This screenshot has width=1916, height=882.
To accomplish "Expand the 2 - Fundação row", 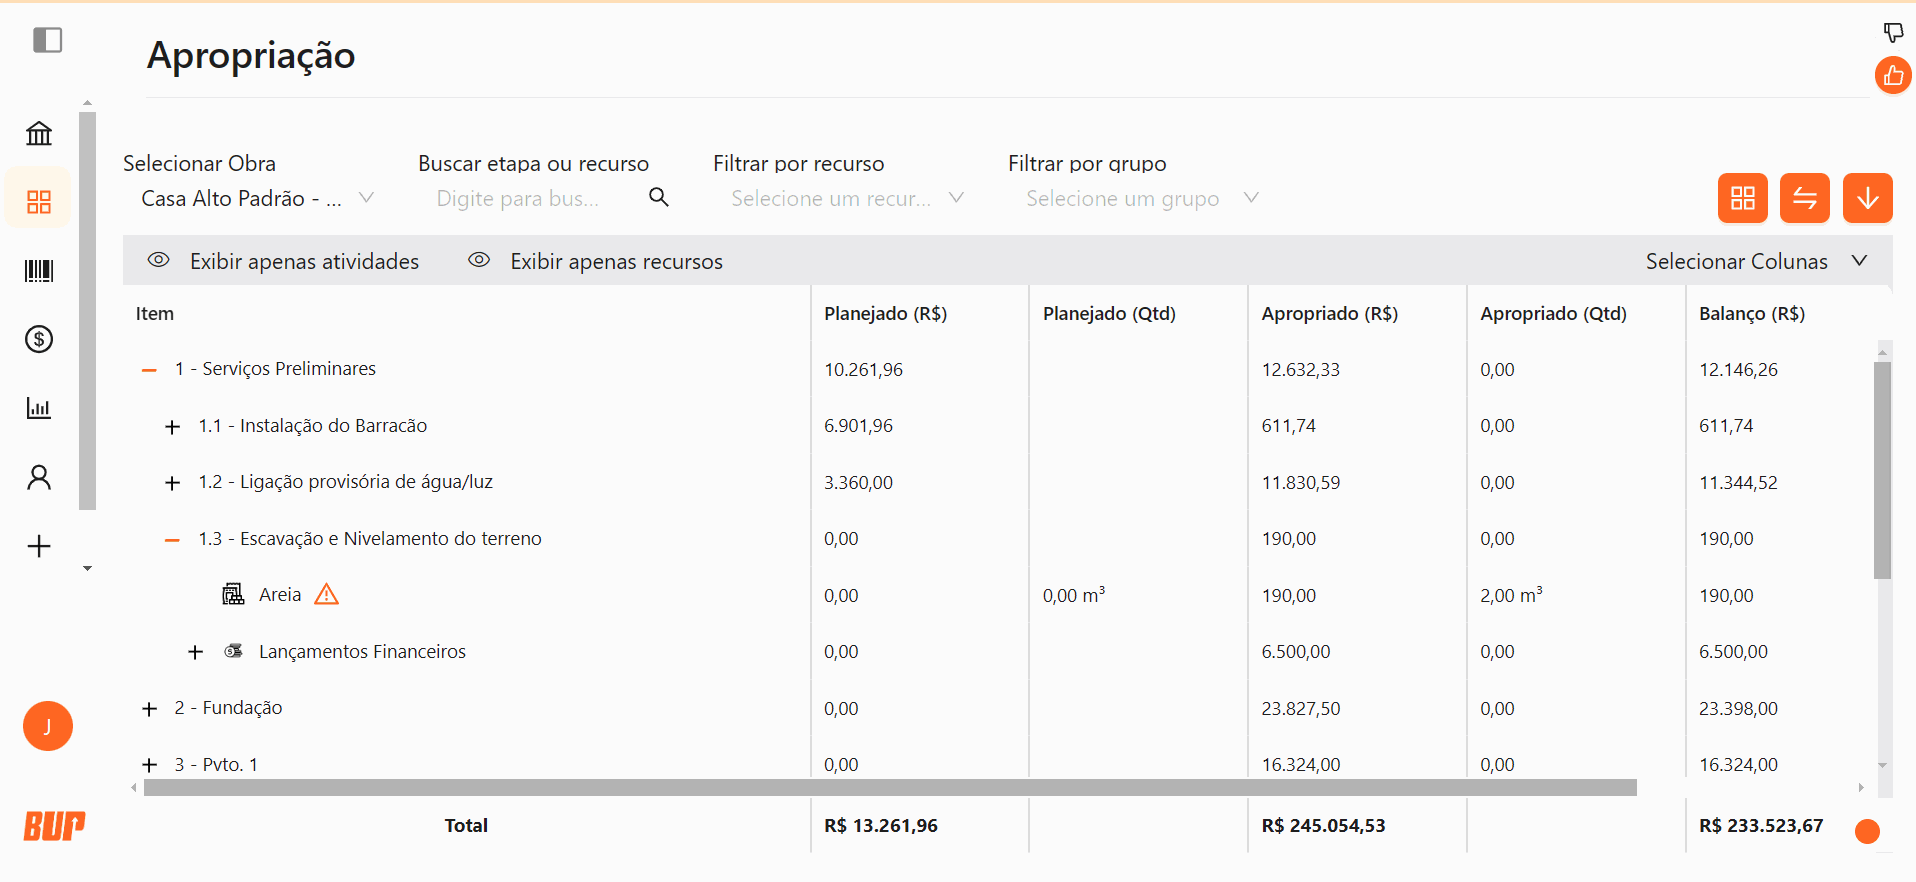I will [x=149, y=709].
